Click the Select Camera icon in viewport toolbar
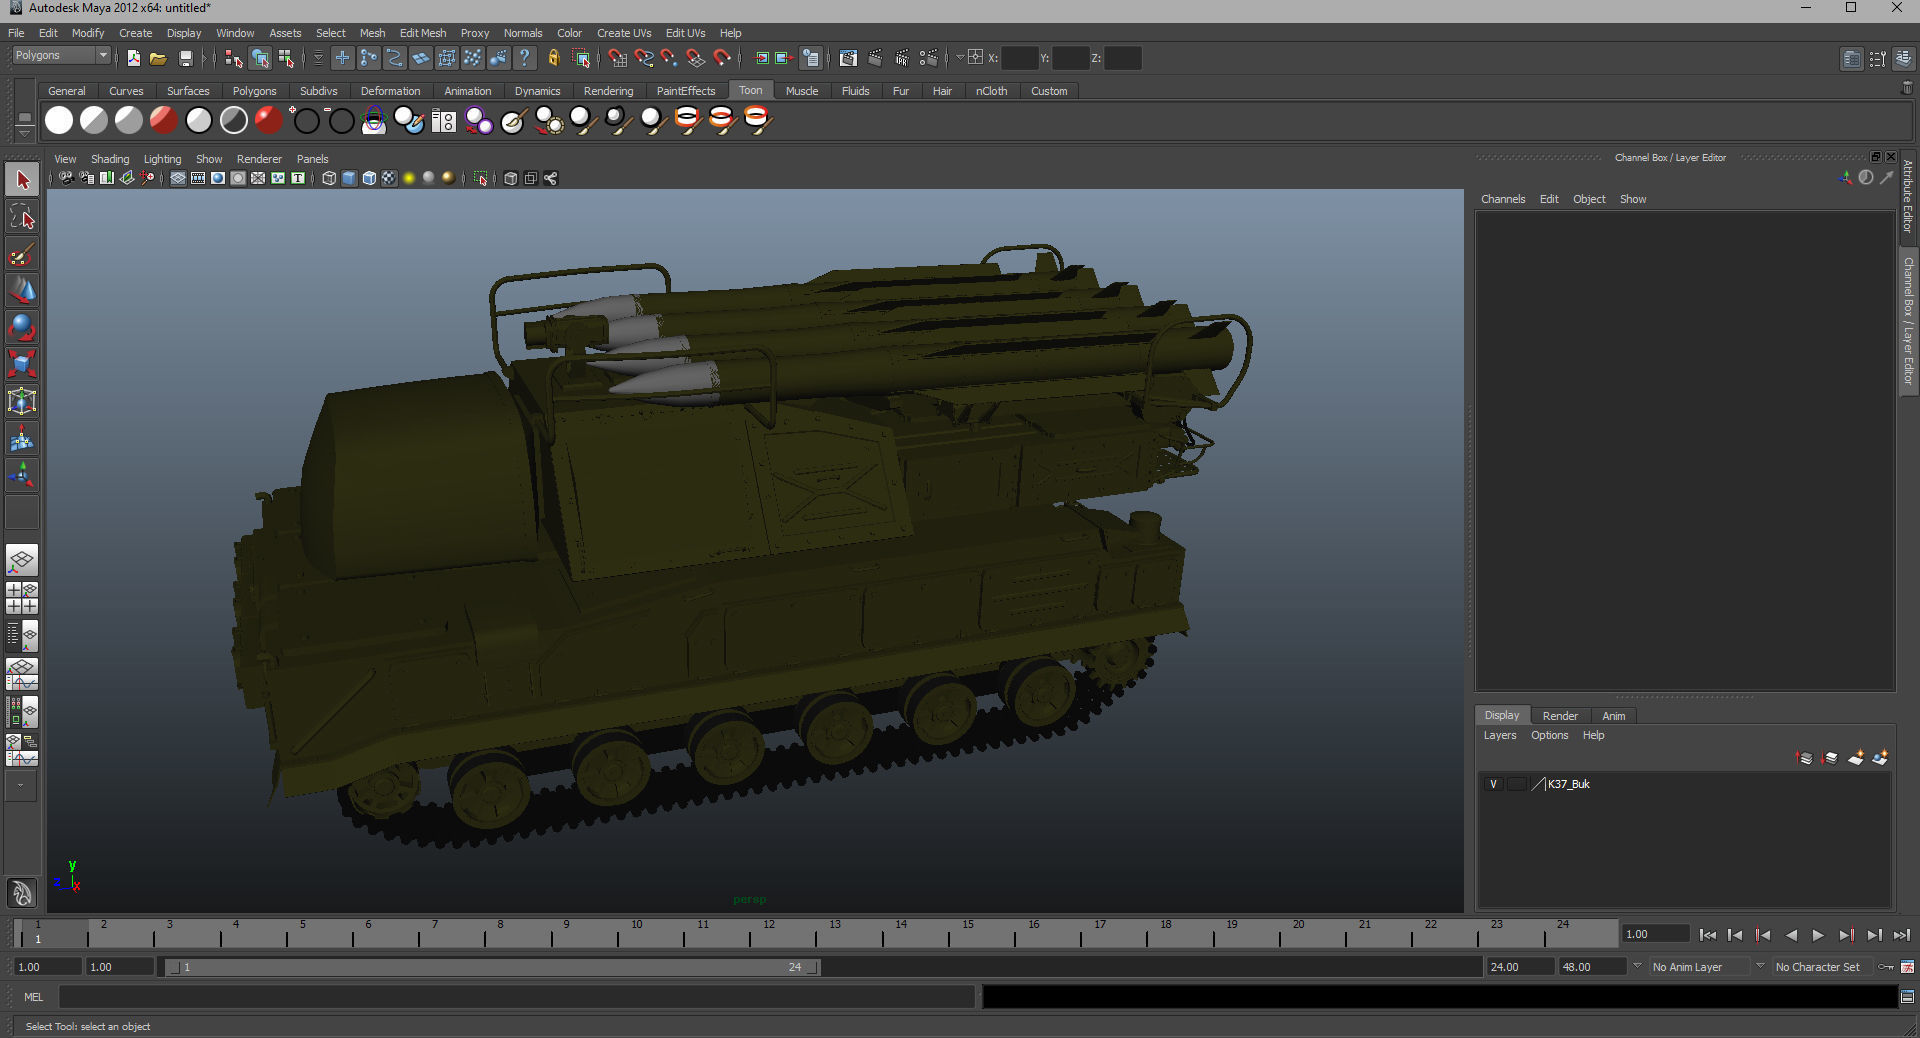 pyautogui.click(x=66, y=178)
